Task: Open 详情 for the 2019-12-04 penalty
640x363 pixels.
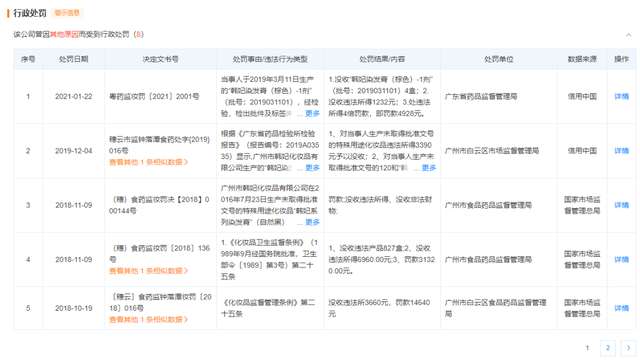Action: (x=621, y=151)
